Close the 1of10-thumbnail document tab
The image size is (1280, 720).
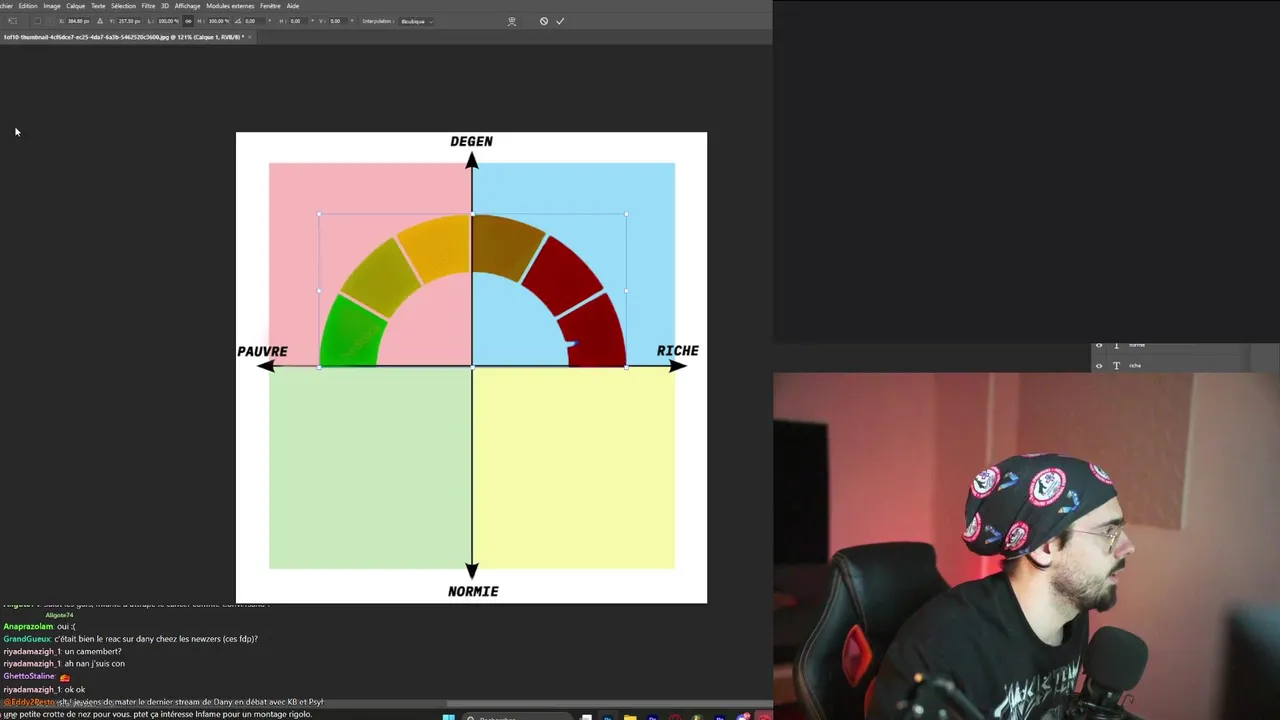250,37
